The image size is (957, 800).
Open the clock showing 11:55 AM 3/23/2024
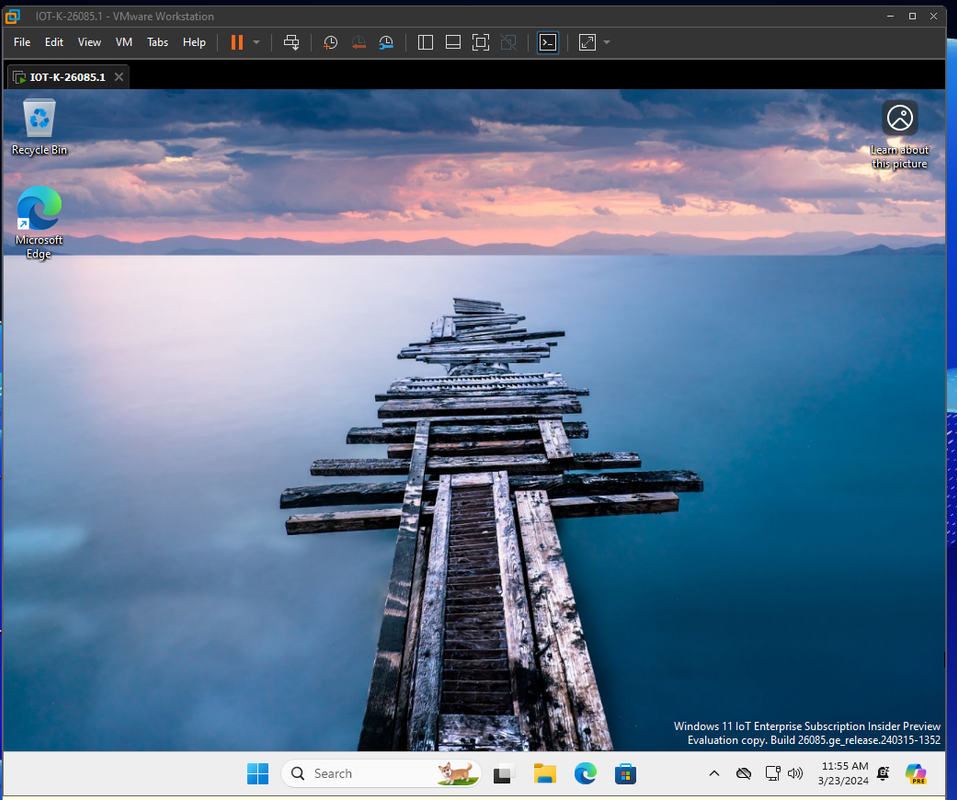click(x=843, y=774)
